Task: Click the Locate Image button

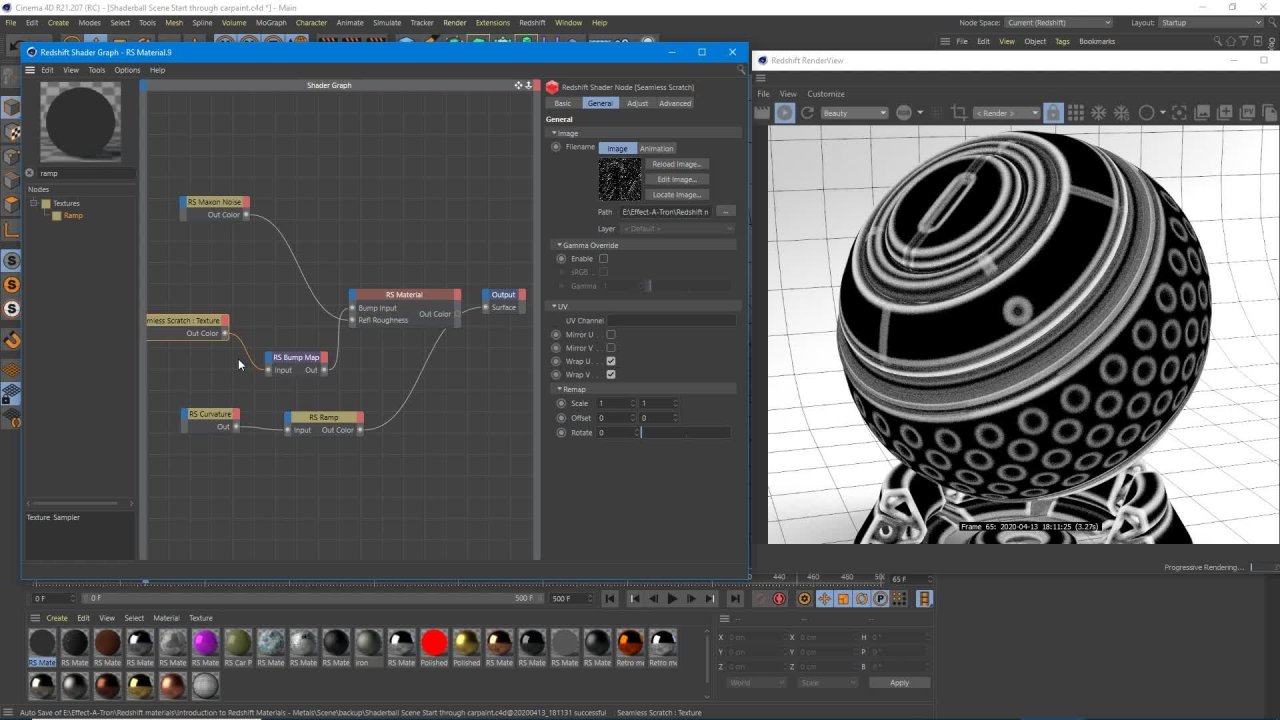Action: [677, 195]
